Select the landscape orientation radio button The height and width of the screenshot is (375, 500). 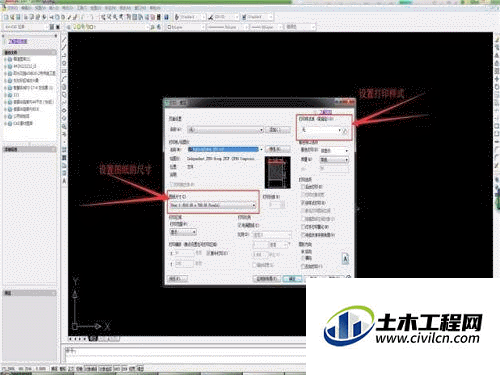[307, 258]
